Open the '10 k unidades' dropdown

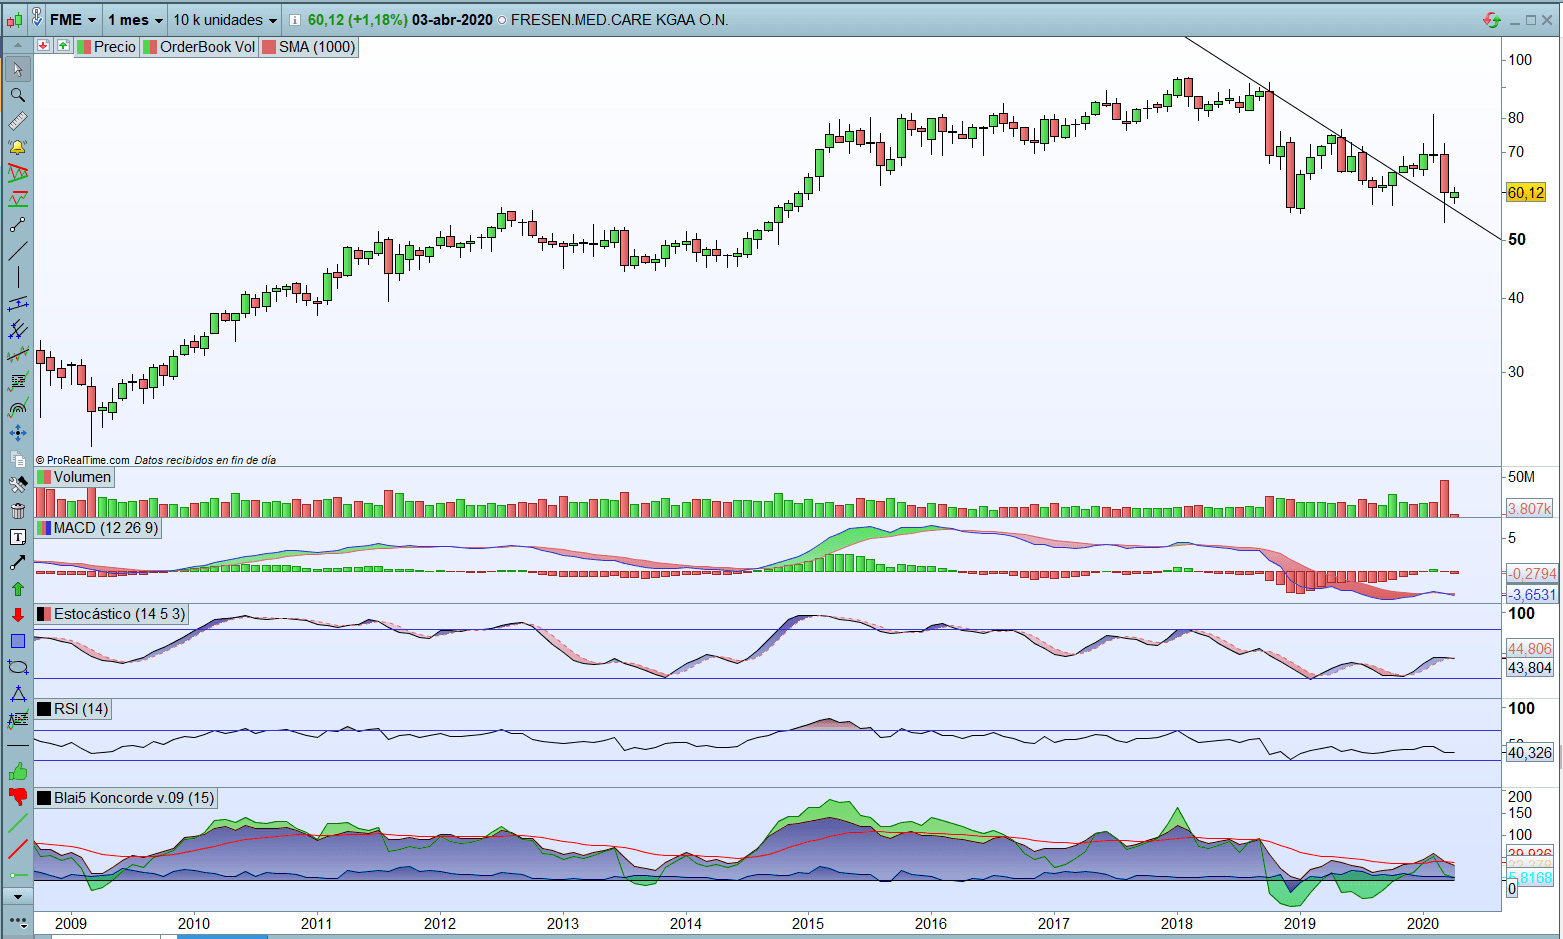(x=225, y=20)
